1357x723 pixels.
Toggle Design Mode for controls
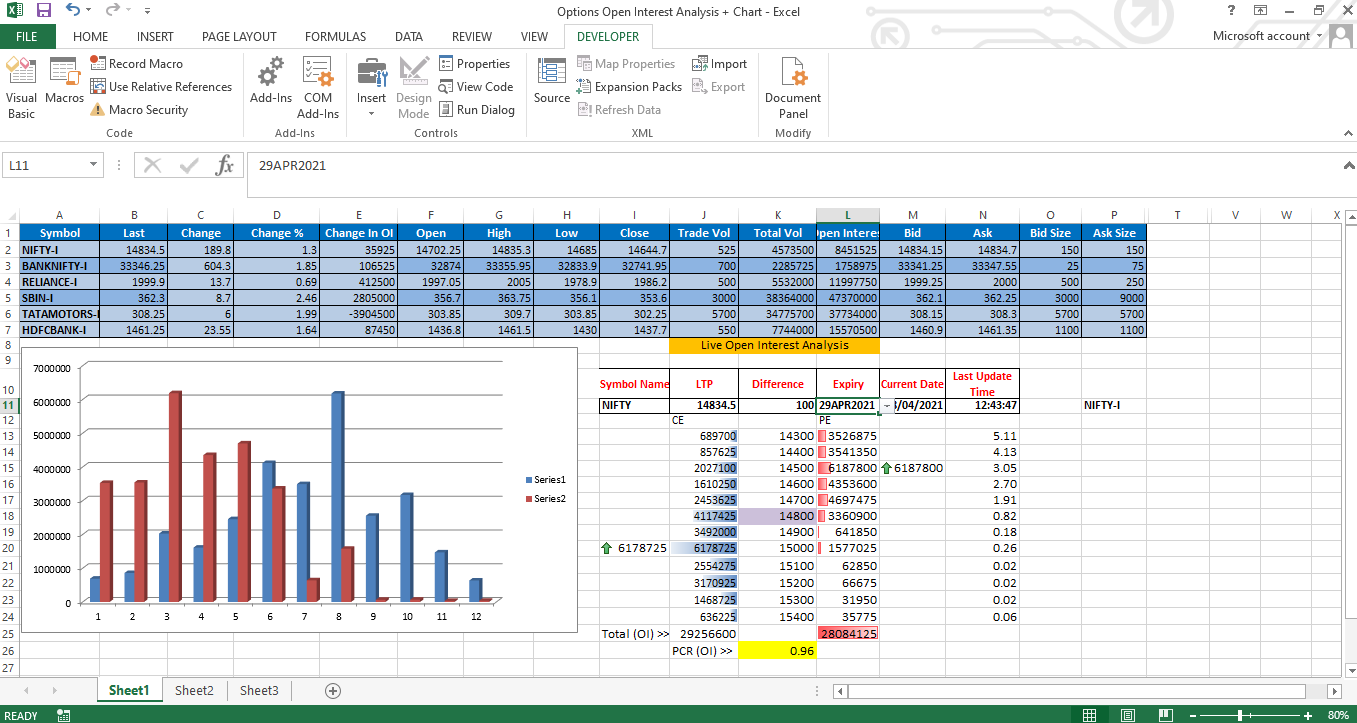pyautogui.click(x=413, y=86)
